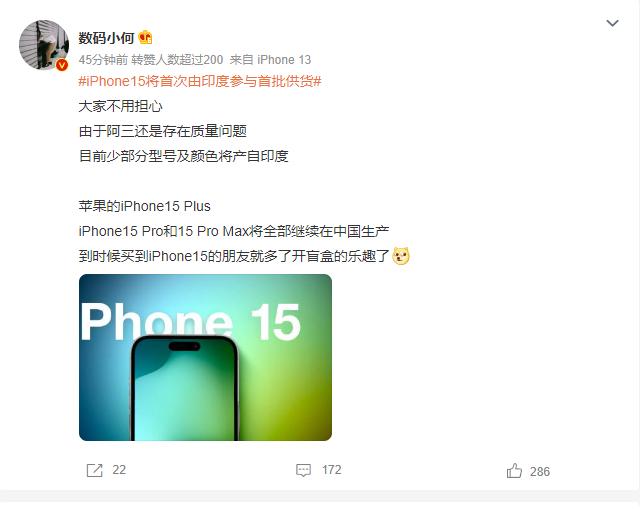Click the 45分钟前 timestamp

[103, 60]
